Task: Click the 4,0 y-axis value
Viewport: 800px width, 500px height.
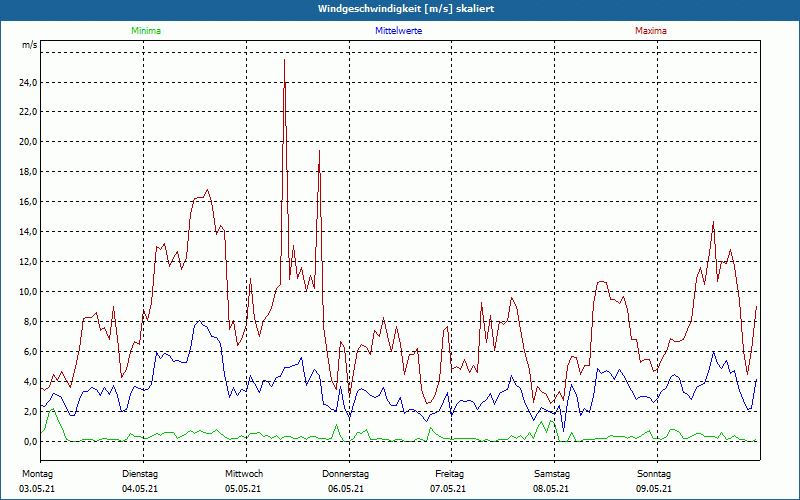Action: (31, 382)
